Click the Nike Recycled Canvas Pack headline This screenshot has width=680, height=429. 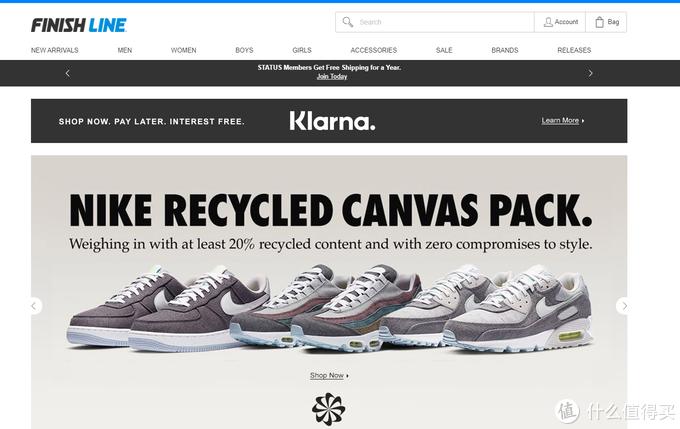(331, 210)
